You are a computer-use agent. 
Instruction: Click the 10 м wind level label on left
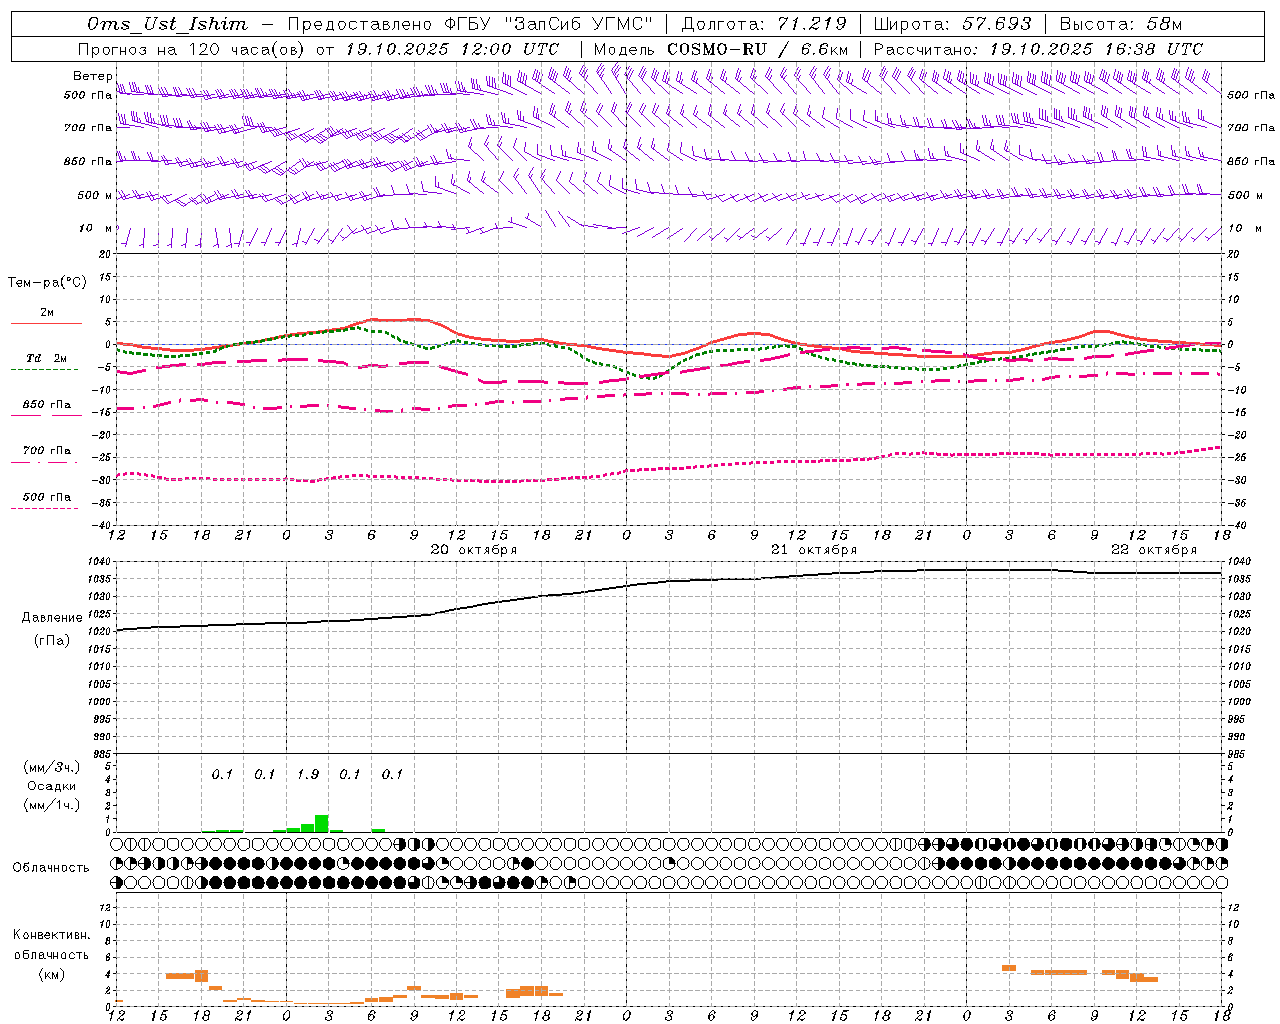click(x=96, y=228)
